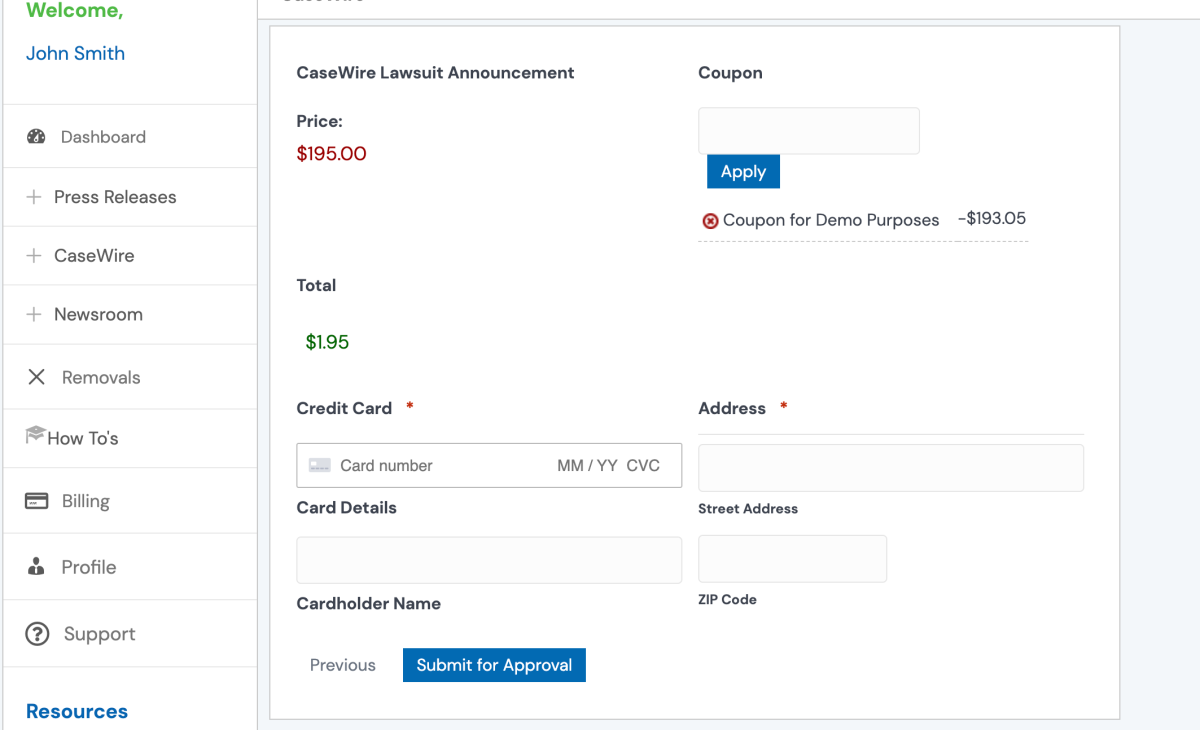
Task: Open the Resources section
Action: point(76,711)
